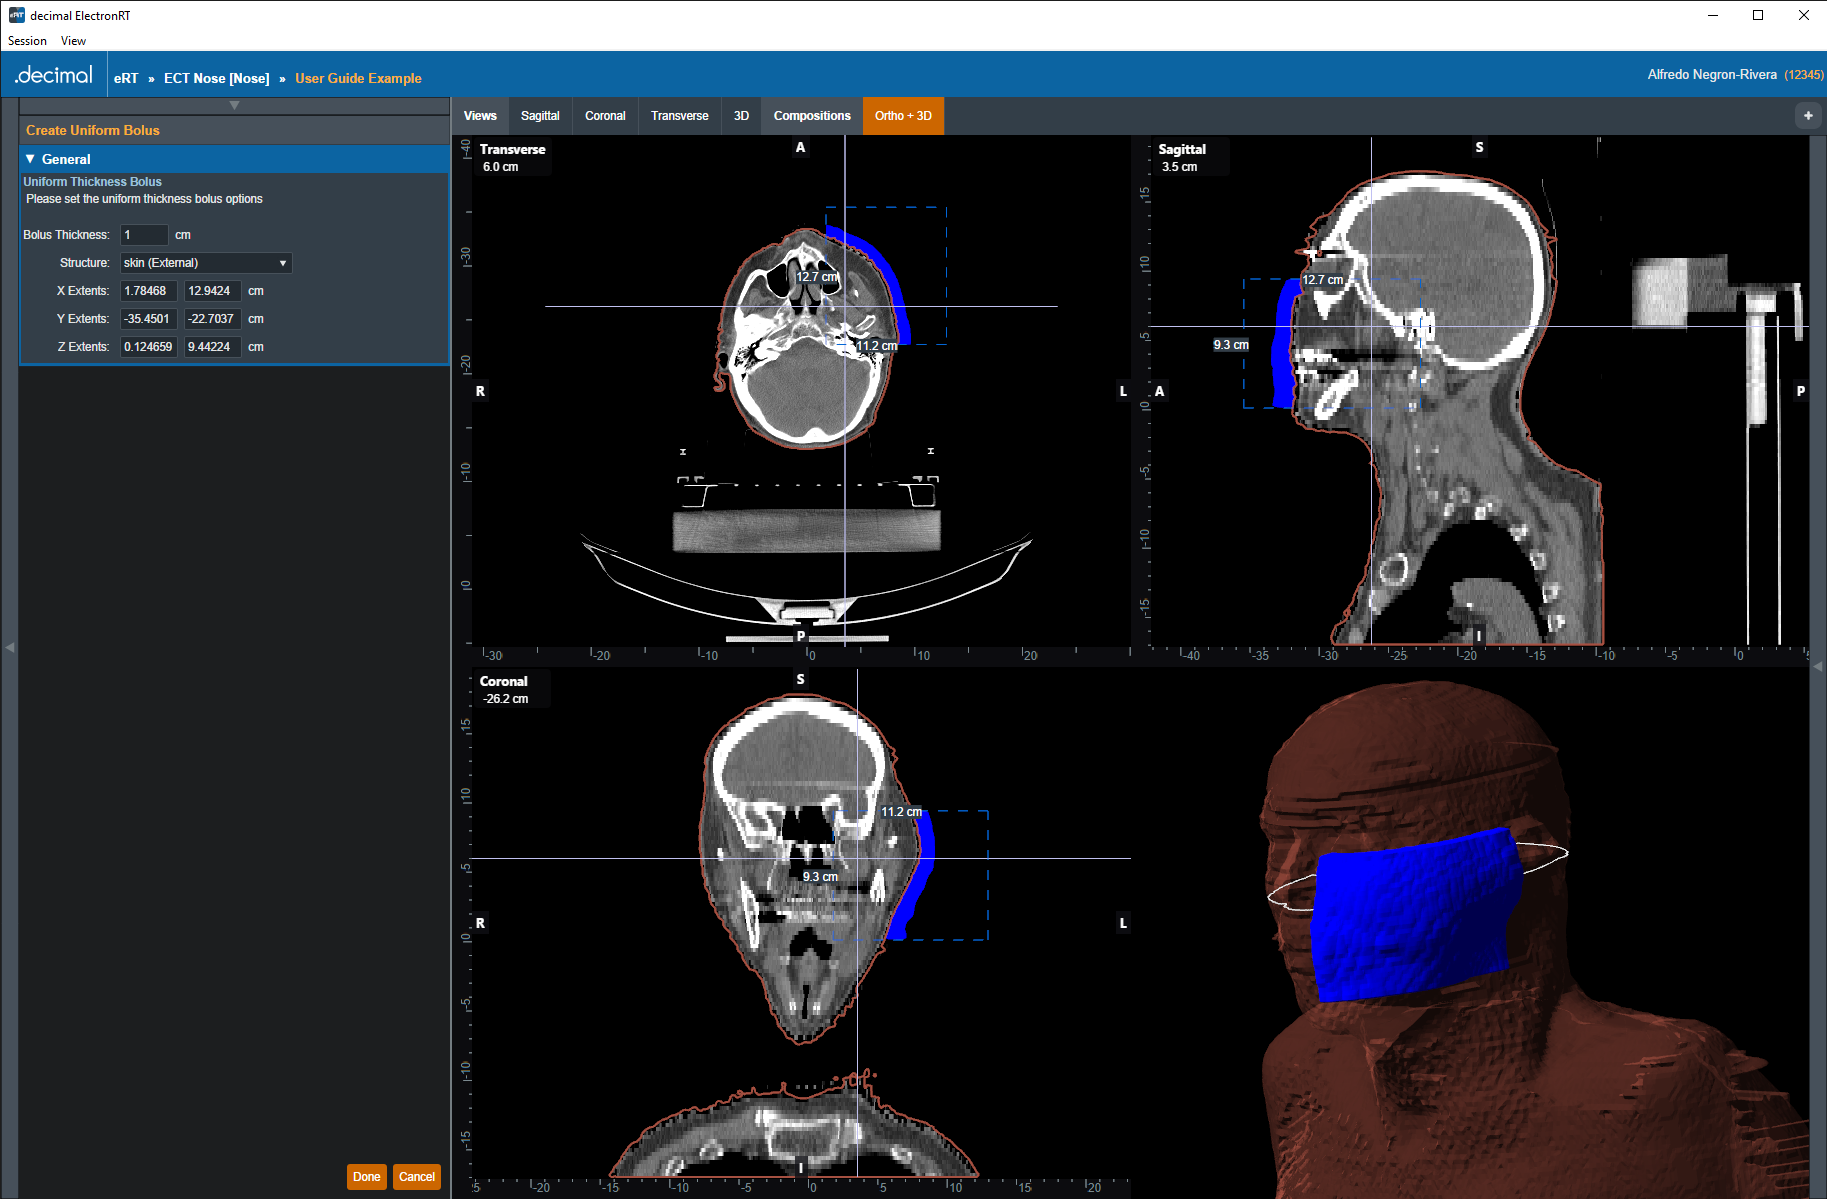Switch to the Sagittal tab

coord(540,116)
